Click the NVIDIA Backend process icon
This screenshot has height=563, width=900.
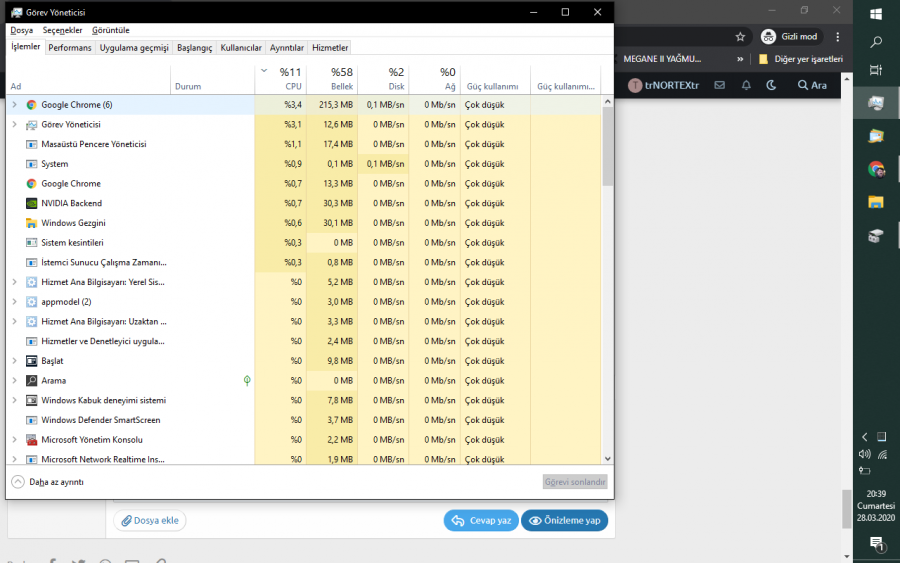tap(32, 203)
